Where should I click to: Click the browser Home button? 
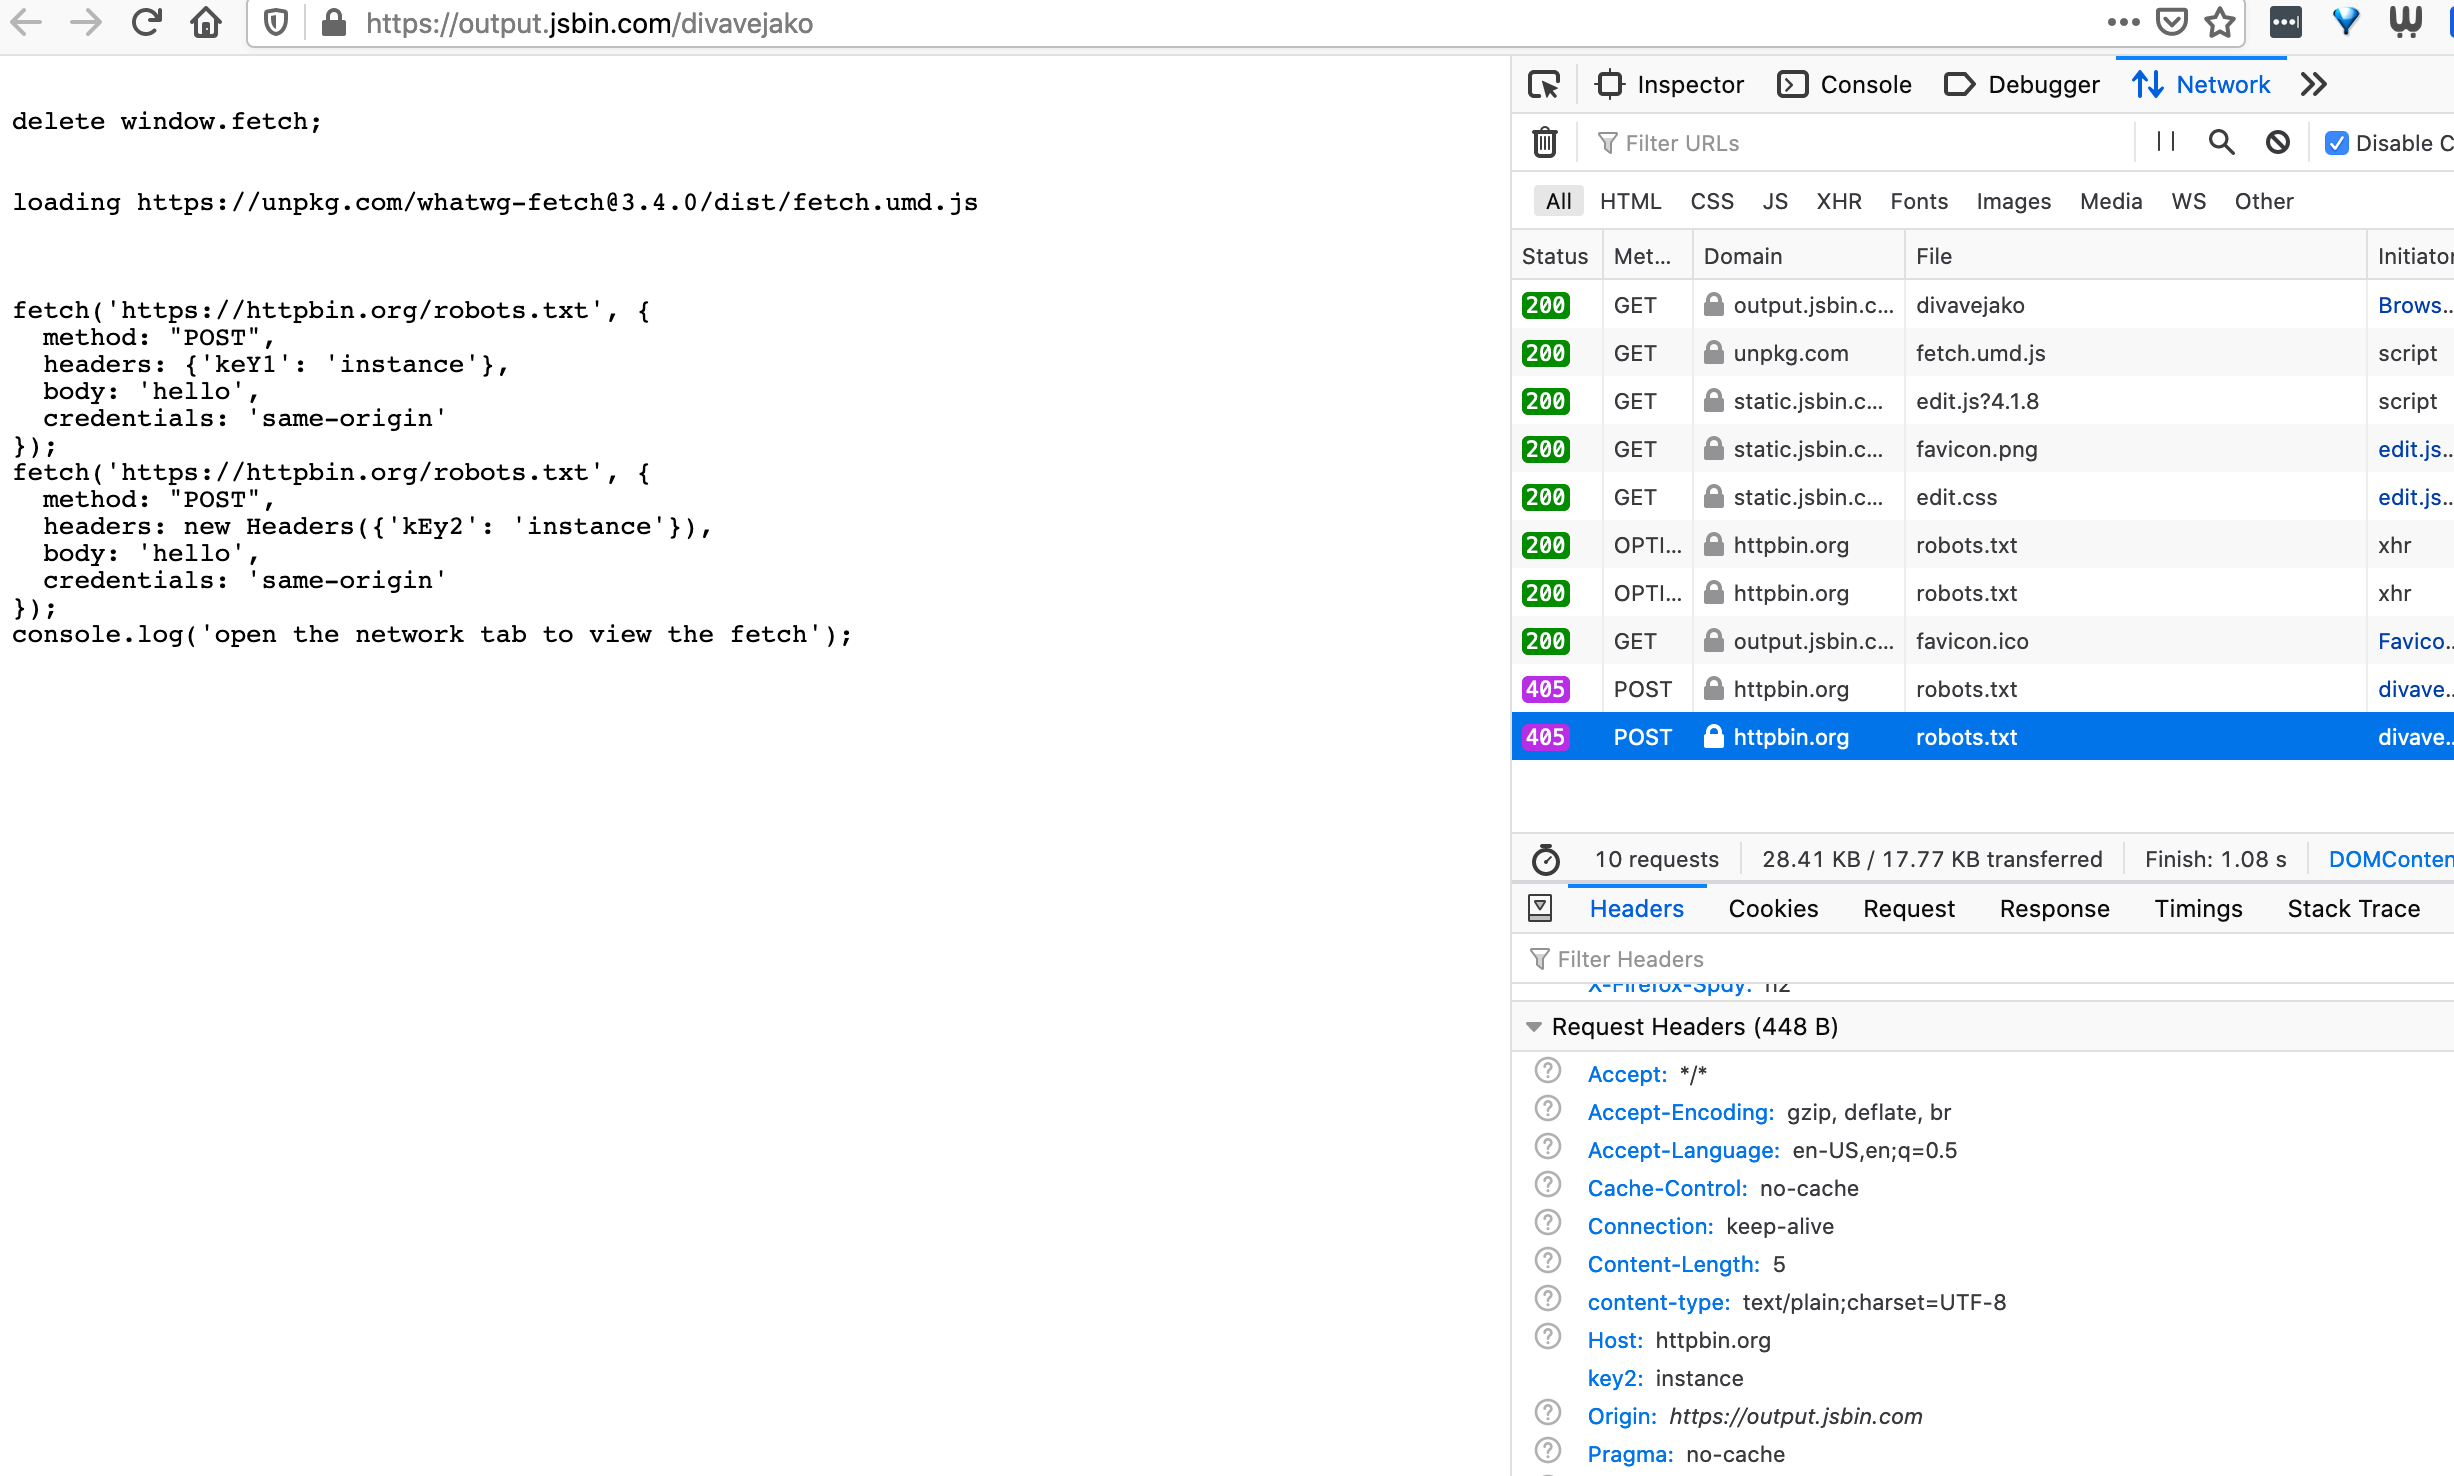point(206,22)
